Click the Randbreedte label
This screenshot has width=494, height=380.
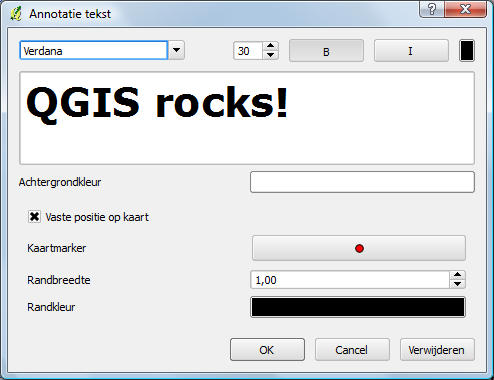[x=59, y=280]
